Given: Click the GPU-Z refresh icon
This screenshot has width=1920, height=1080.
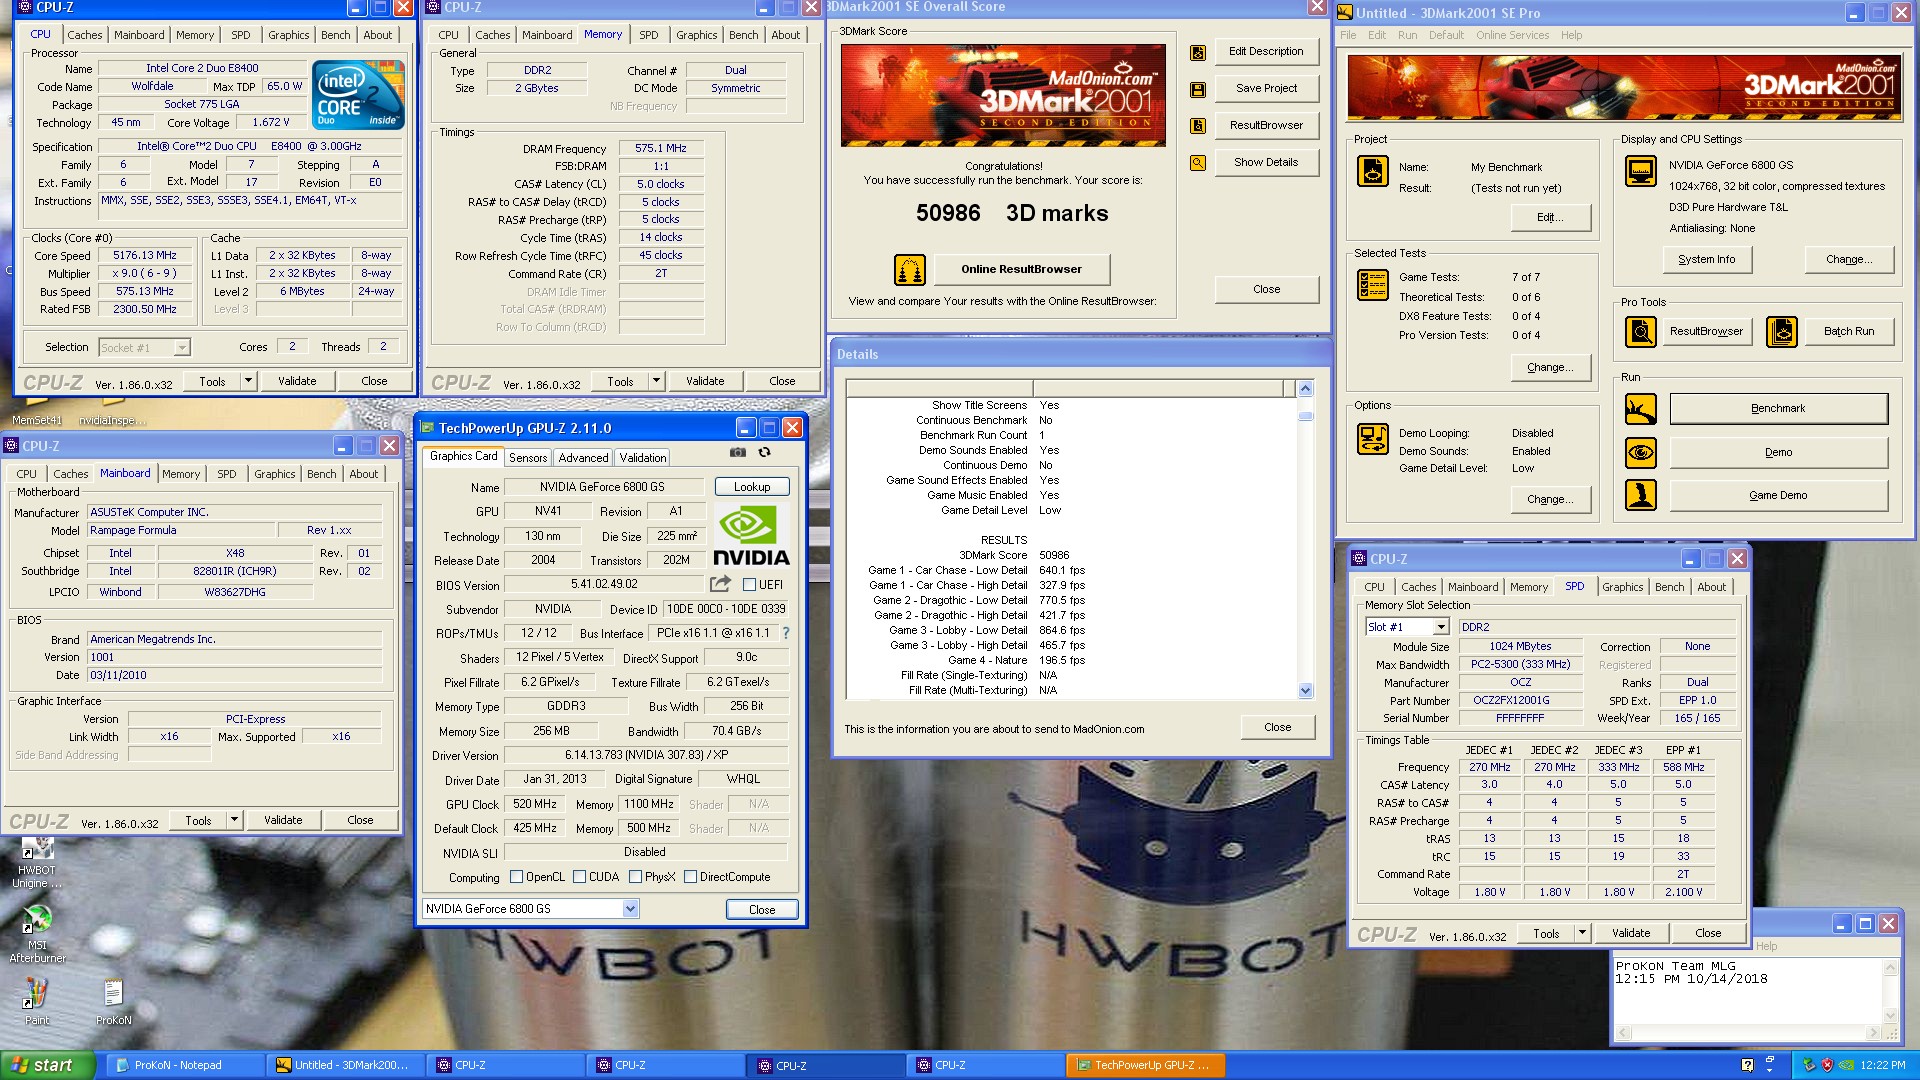Looking at the screenshot, I should 764,453.
